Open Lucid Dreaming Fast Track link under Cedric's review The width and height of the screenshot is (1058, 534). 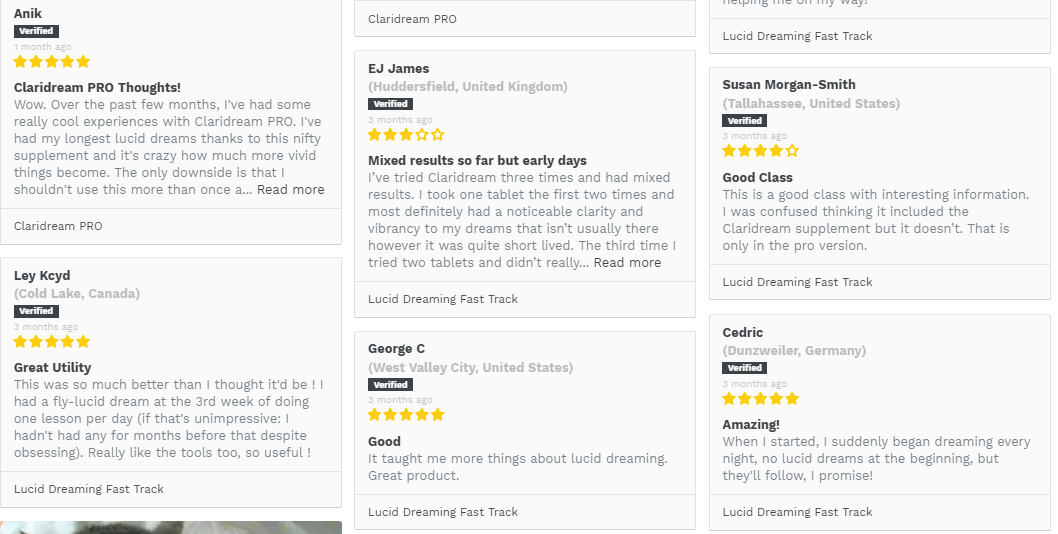pyautogui.click(x=797, y=512)
